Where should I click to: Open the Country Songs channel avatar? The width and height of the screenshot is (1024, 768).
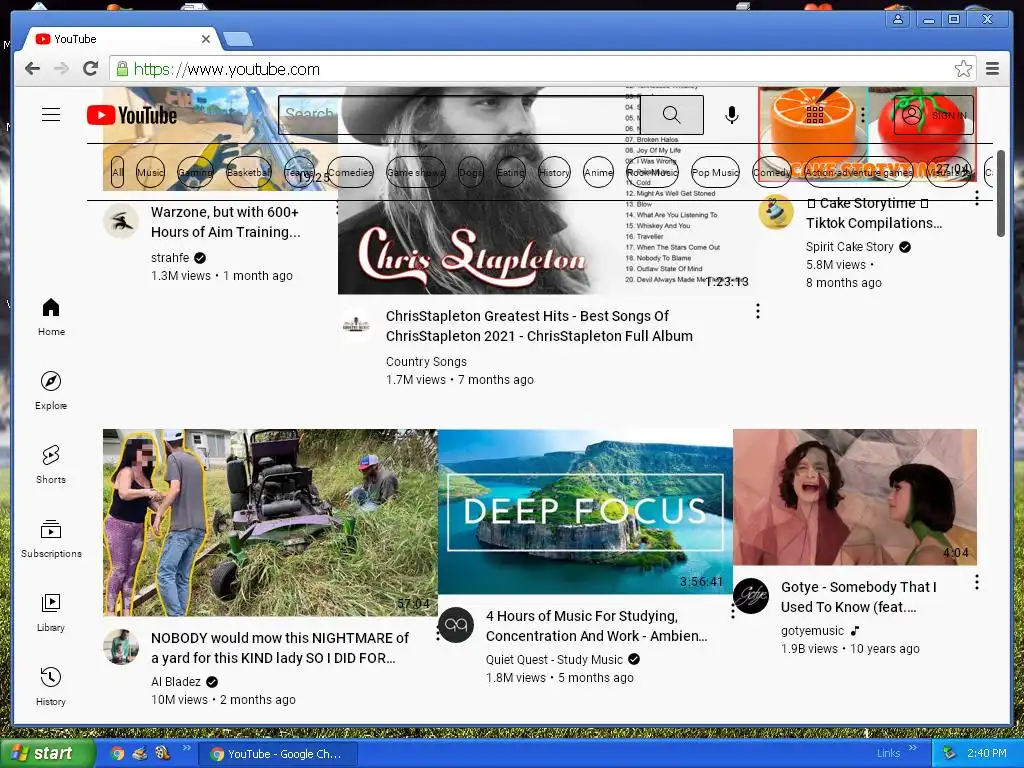click(356, 325)
